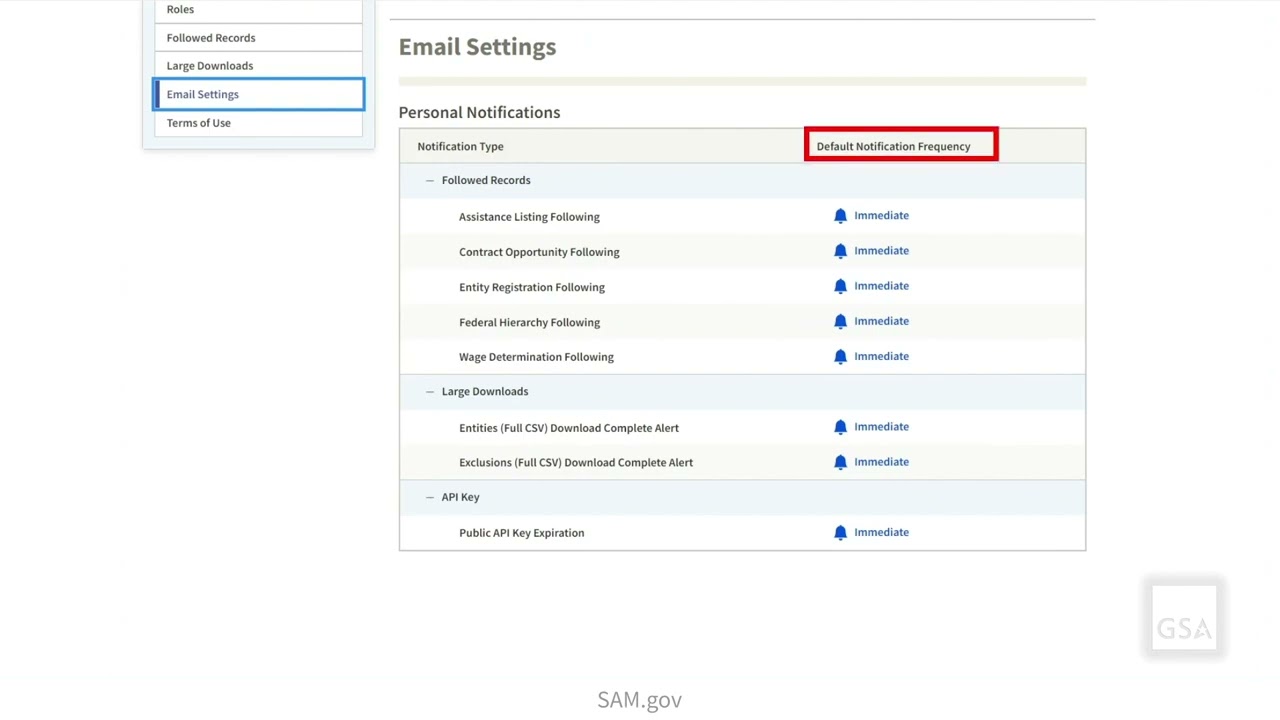Click bell icon for Federal Hierarchy Following

click(x=840, y=321)
